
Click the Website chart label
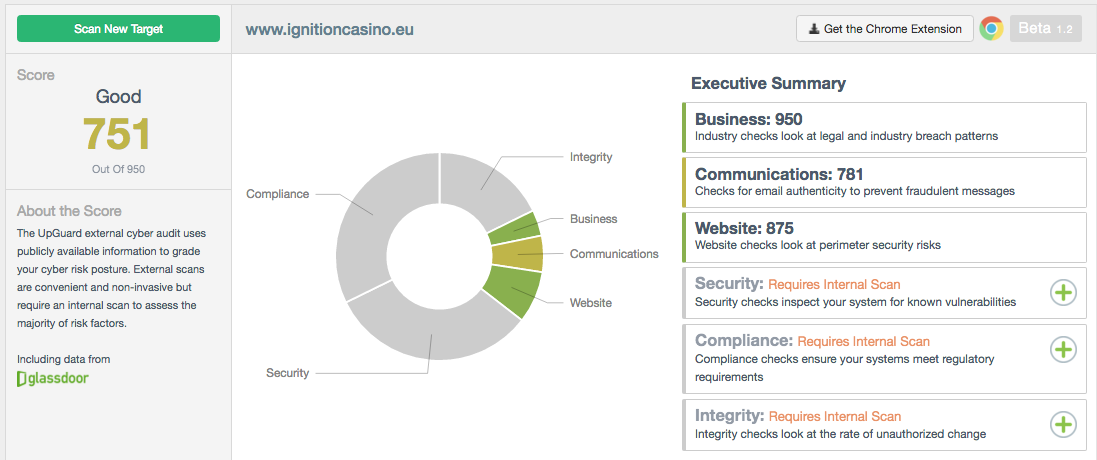pyautogui.click(x=590, y=303)
